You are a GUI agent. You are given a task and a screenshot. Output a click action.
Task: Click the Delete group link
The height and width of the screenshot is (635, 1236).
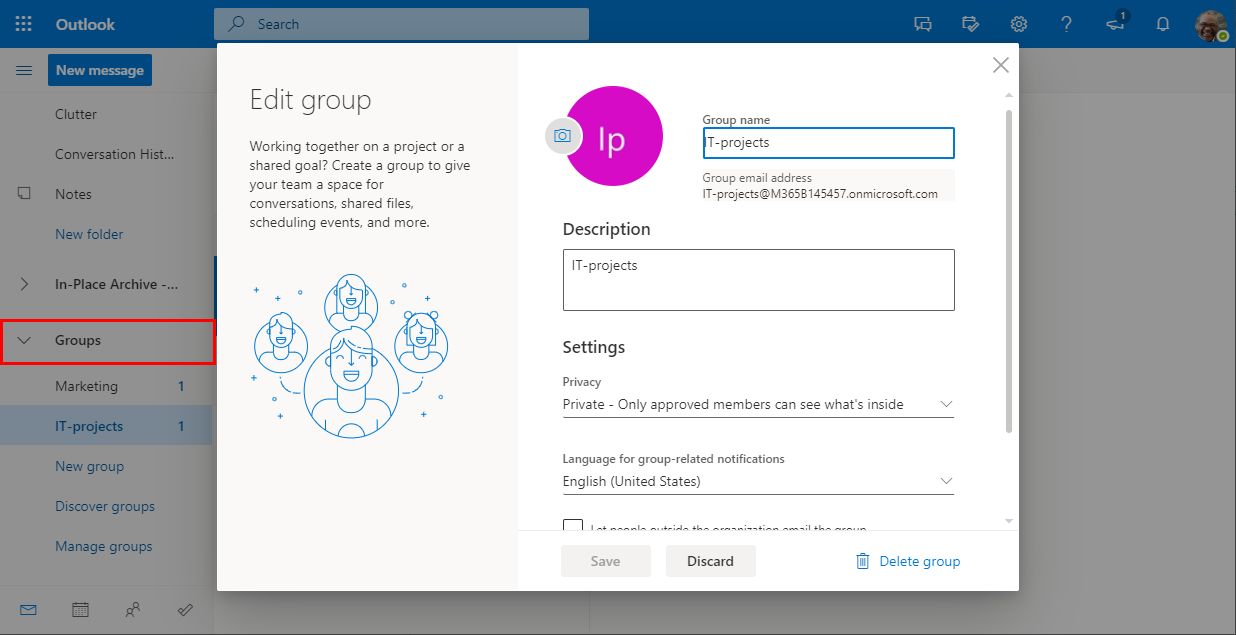[908, 561]
